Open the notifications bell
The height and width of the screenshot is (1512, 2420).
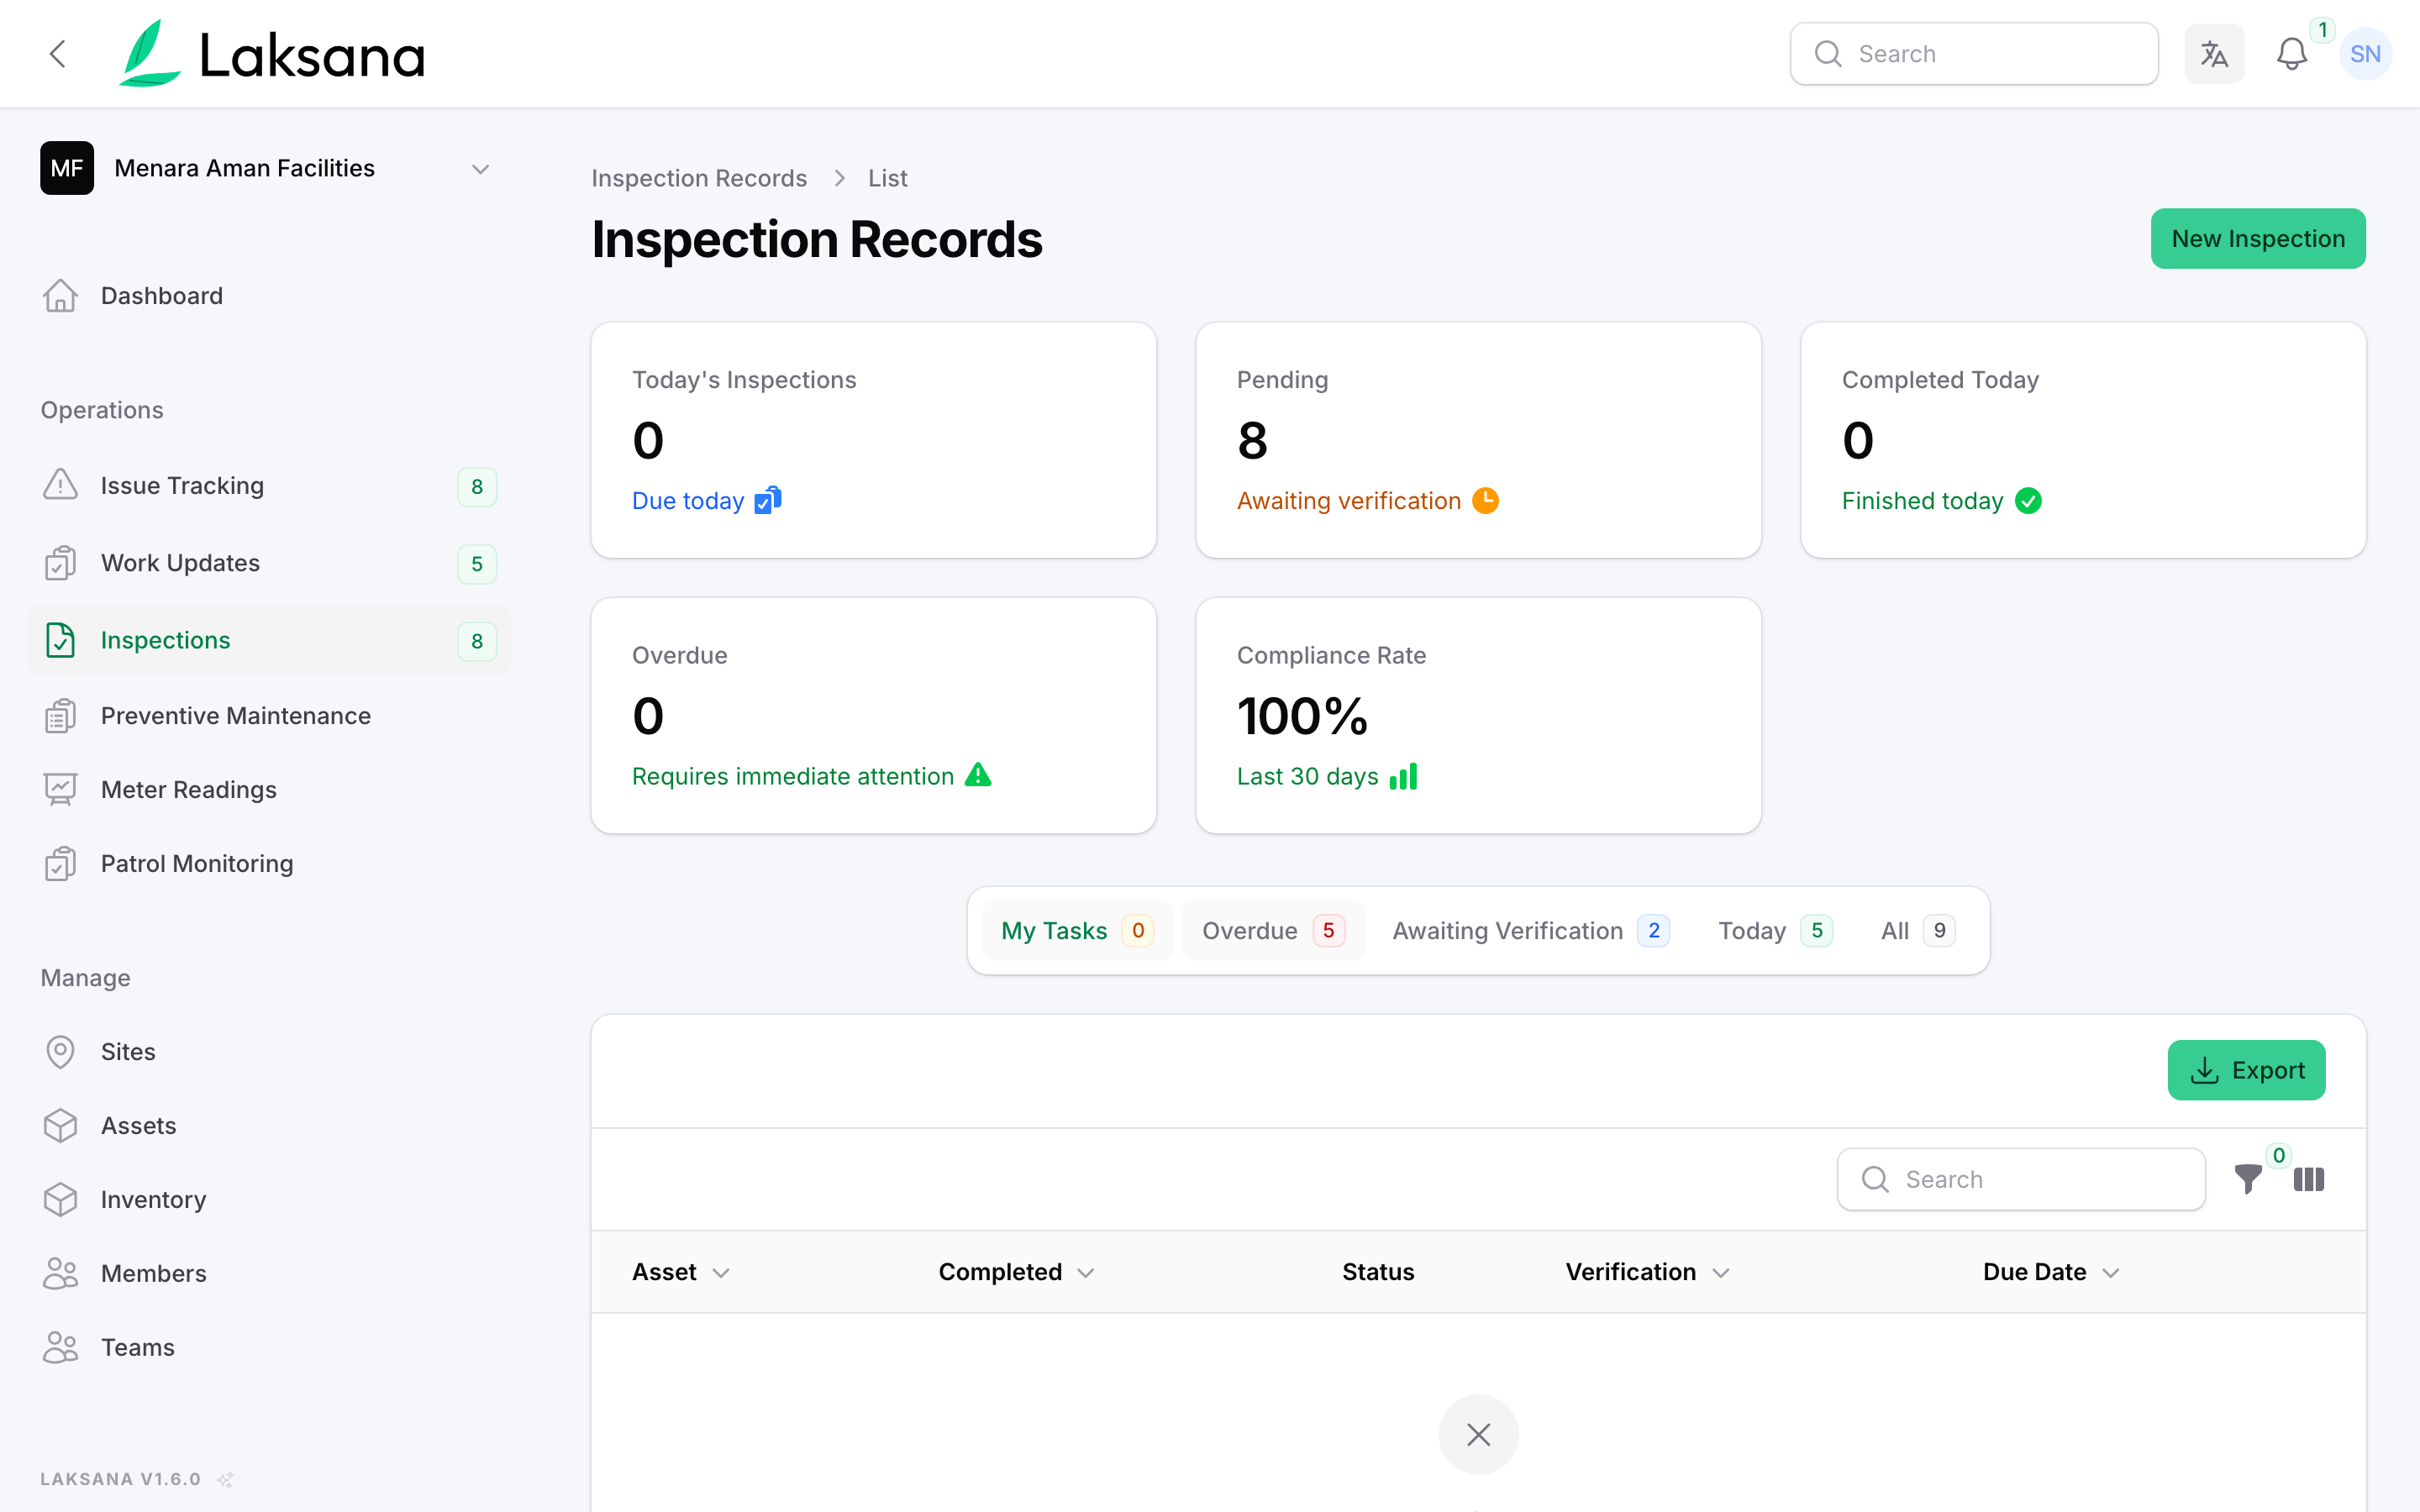point(2291,54)
